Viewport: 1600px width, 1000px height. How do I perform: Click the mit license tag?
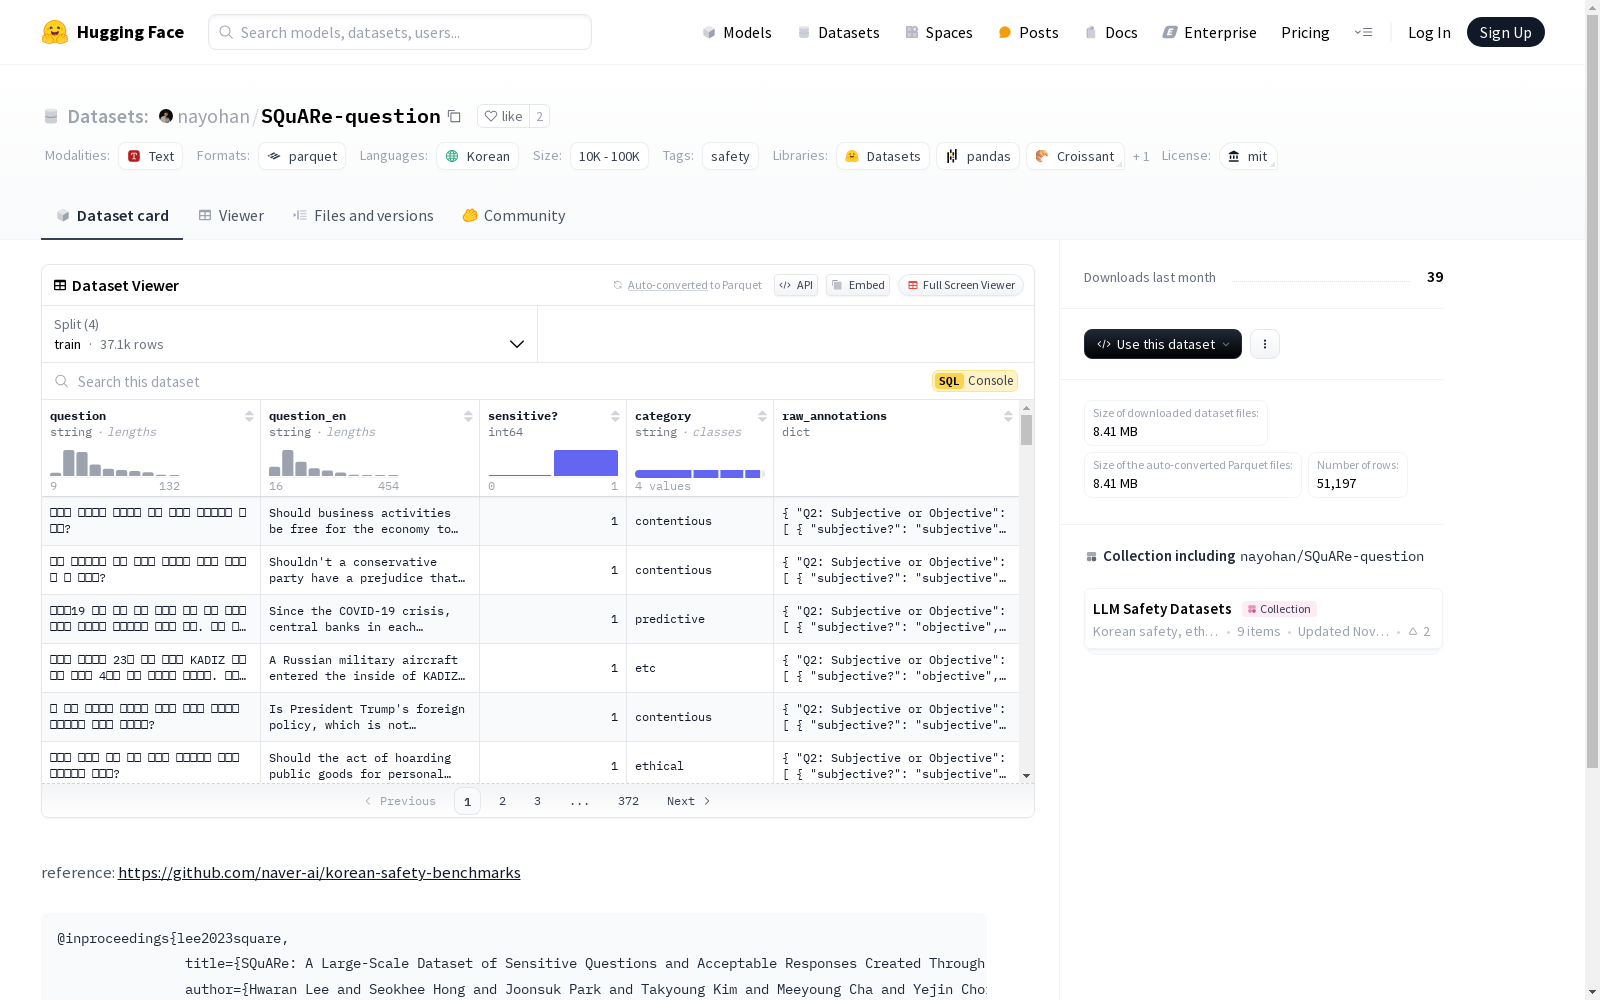[x=1248, y=156]
